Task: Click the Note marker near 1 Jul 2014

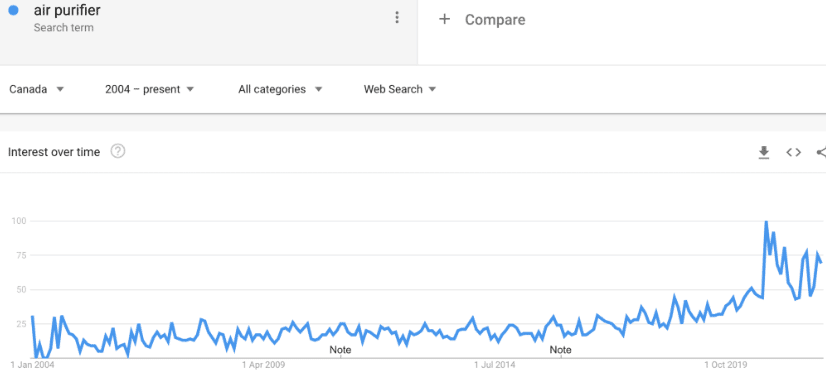Action: [x=560, y=350]
